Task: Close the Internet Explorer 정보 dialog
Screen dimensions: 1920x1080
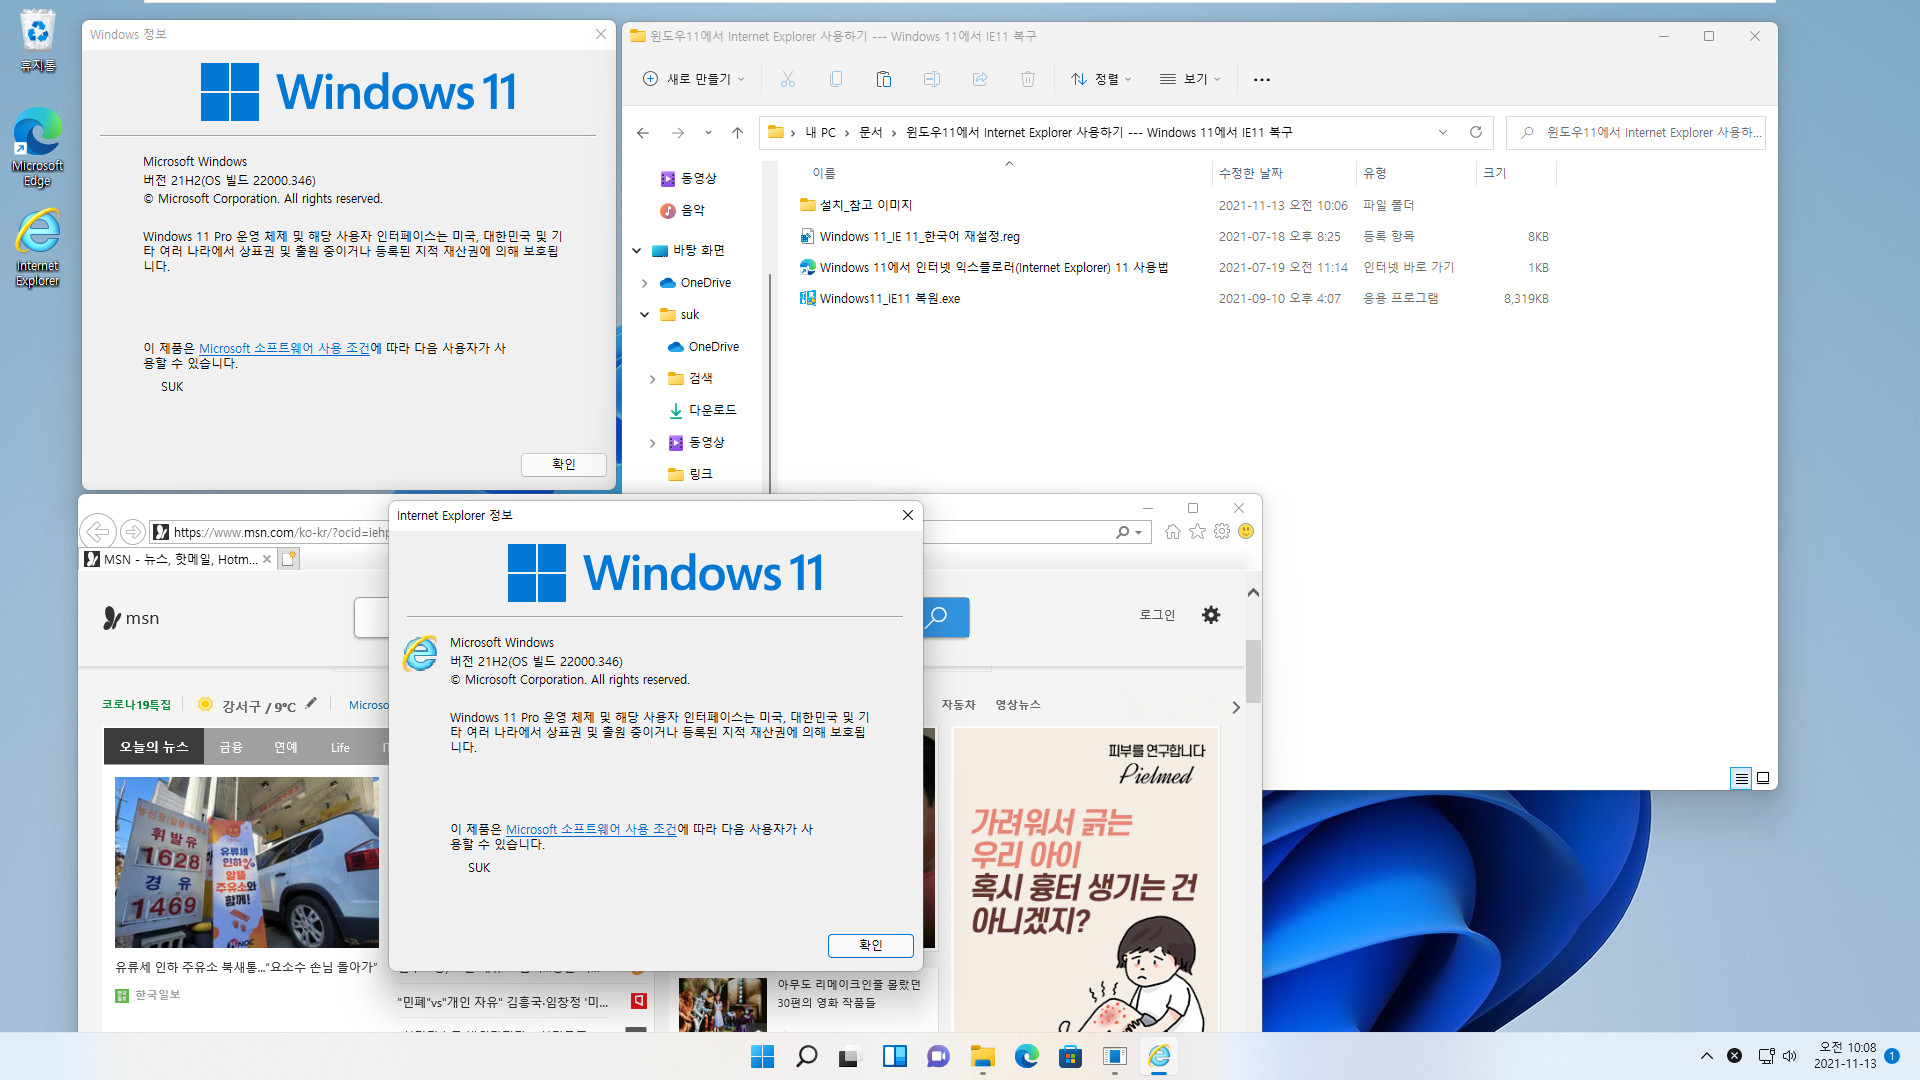Action: [x=907, y=515]
